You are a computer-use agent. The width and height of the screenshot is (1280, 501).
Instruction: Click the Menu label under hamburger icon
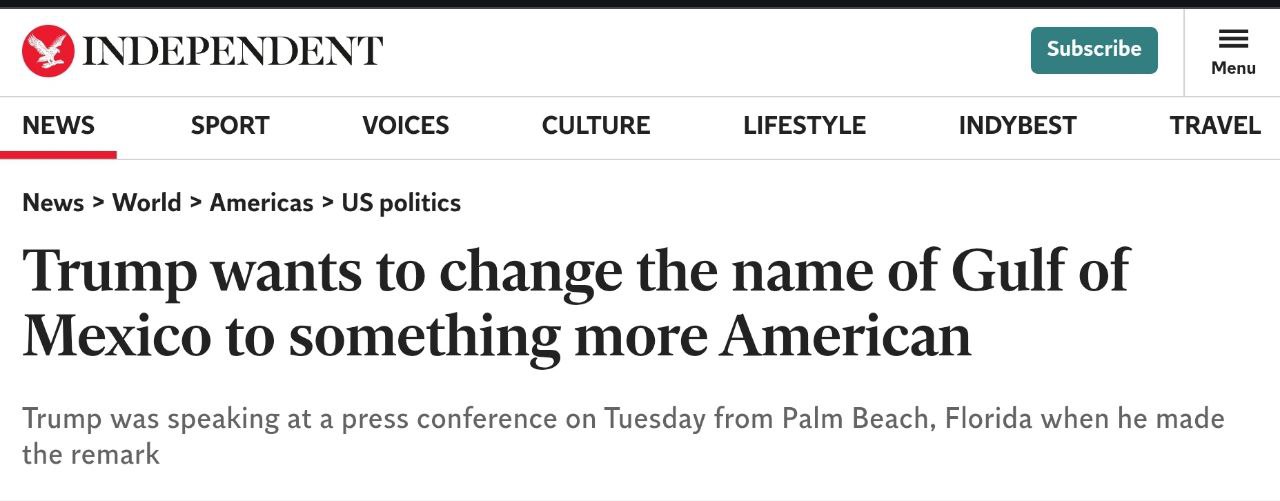(1233, 68)
